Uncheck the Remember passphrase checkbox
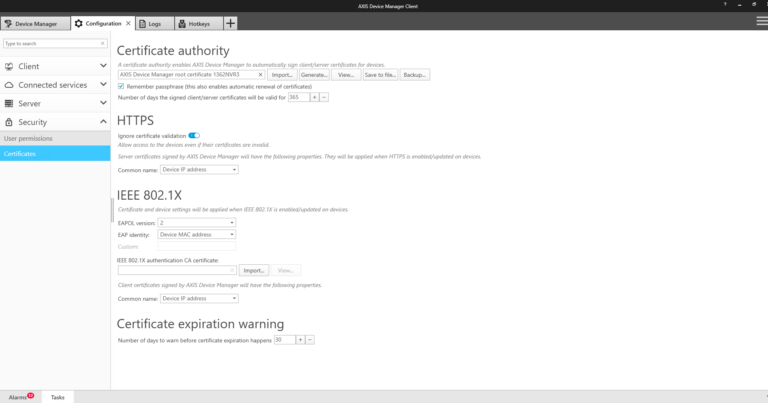The image size is (768, 403). coord(122,86)
